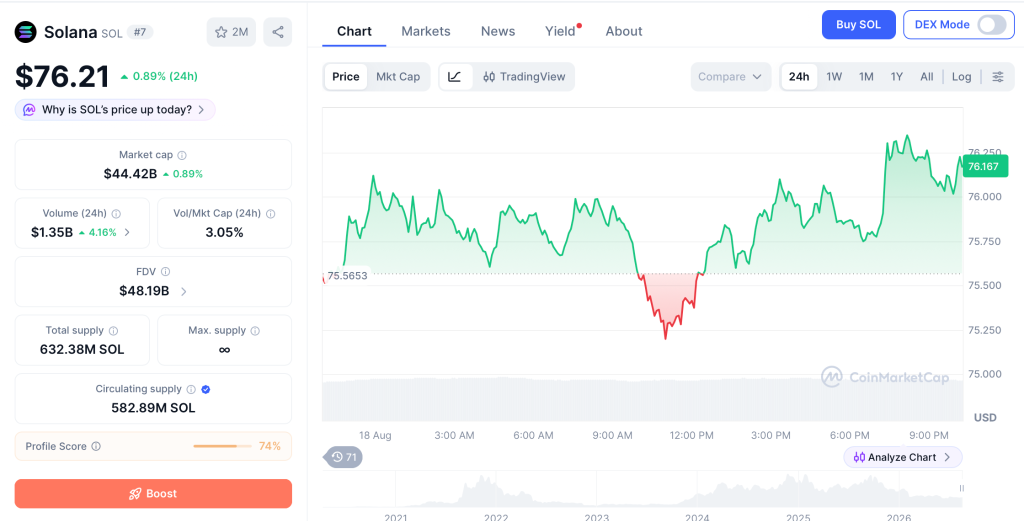Show Total supply info icon
Screen dimensions: 1024x521
[x=113, y=331]
